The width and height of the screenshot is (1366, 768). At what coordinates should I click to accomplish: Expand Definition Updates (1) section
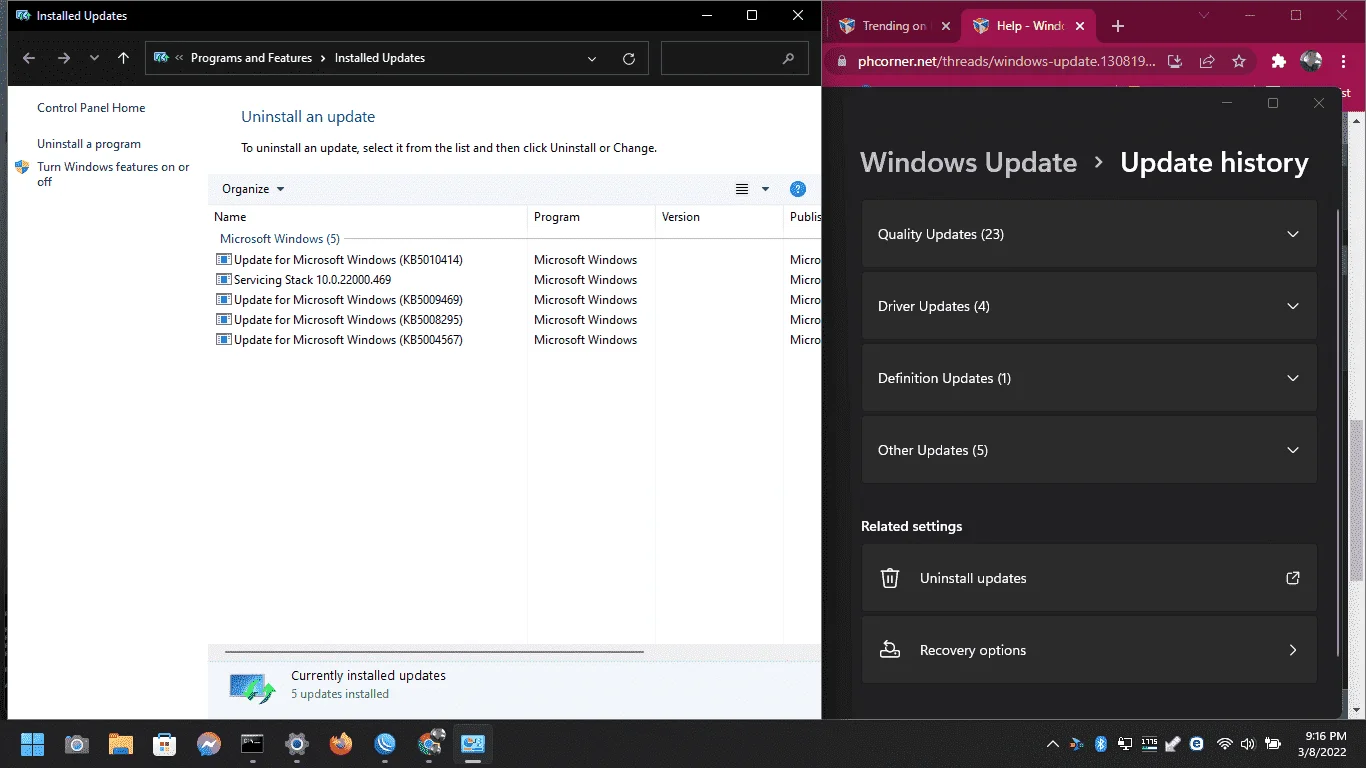[1089, 378]
